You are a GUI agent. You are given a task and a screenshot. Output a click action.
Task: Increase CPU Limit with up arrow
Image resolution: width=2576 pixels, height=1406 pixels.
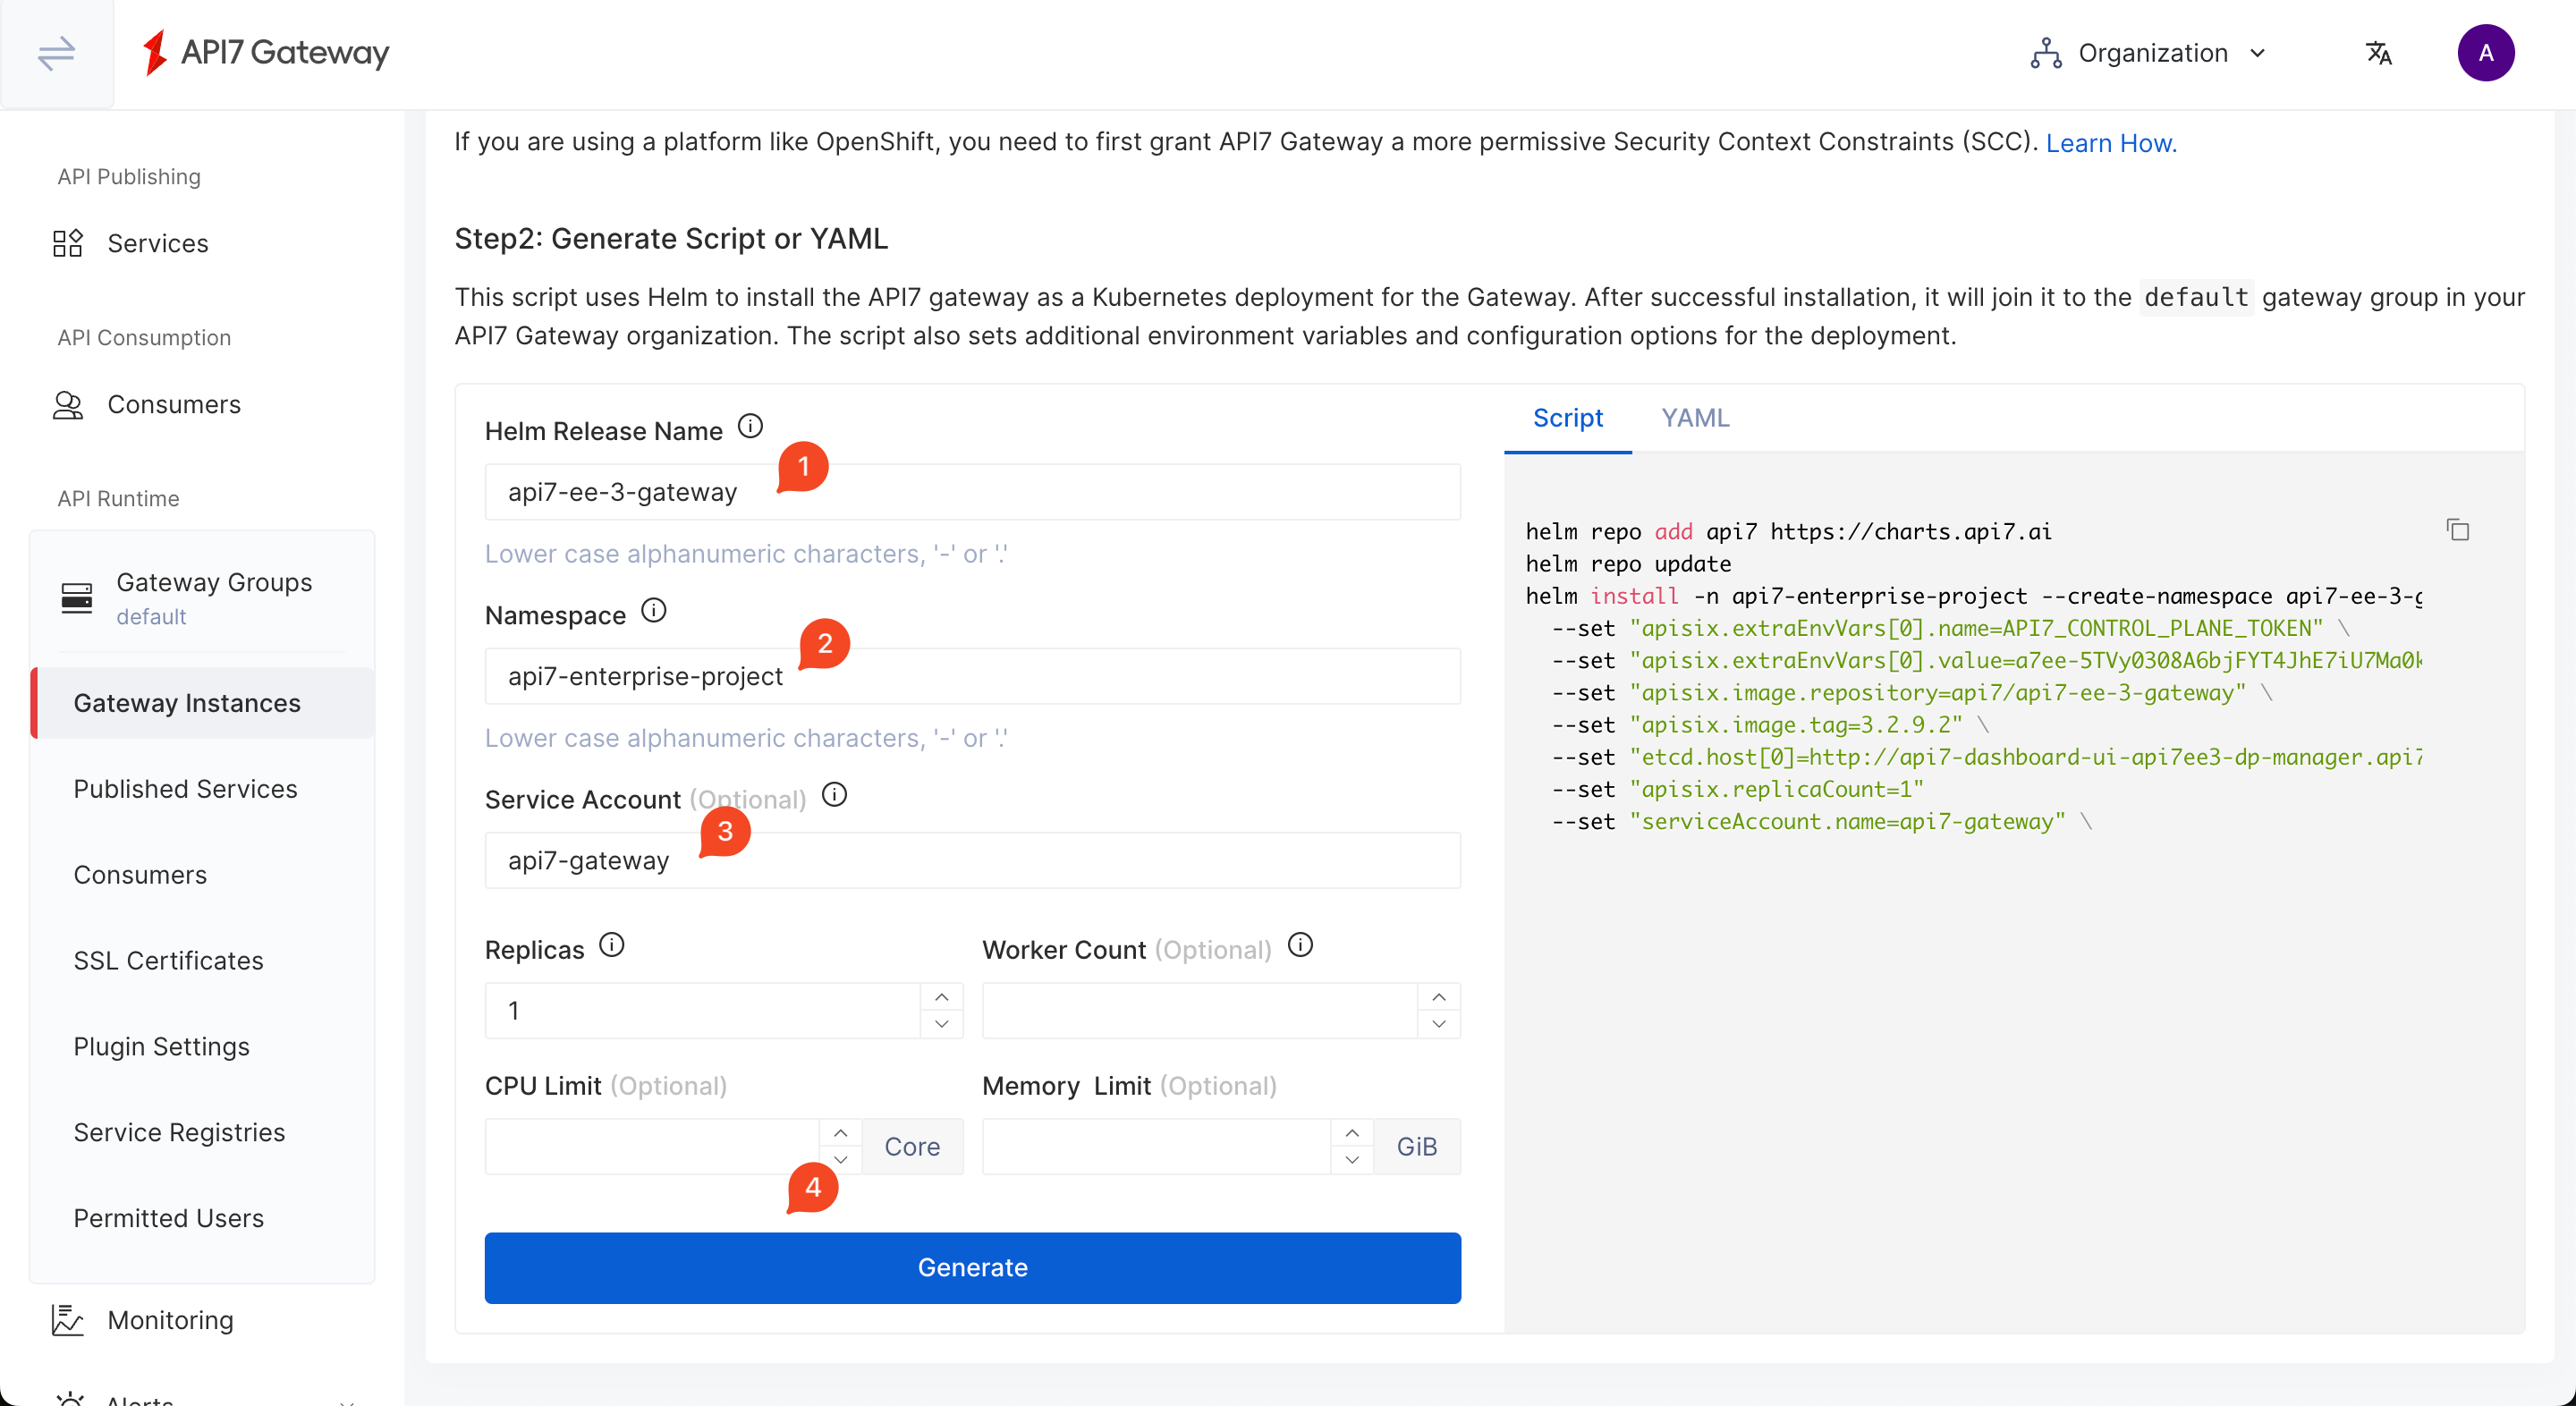pyautogui.click(x=841, y=1133)
